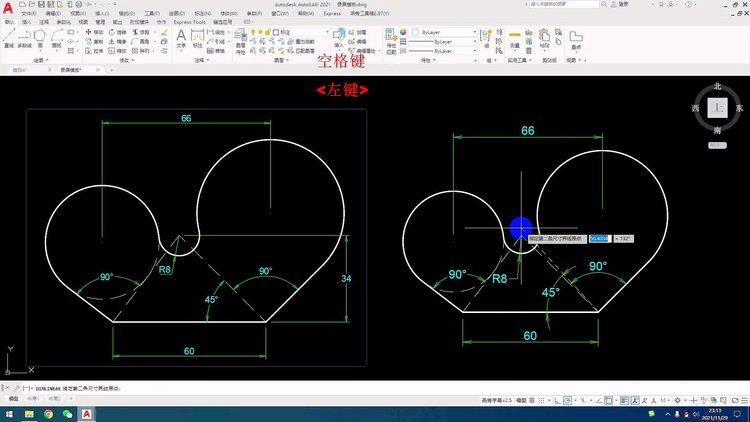This screenshot has height=422, width=750.
Task: Click the Move (移动) tool
Action: pos(94,32)
